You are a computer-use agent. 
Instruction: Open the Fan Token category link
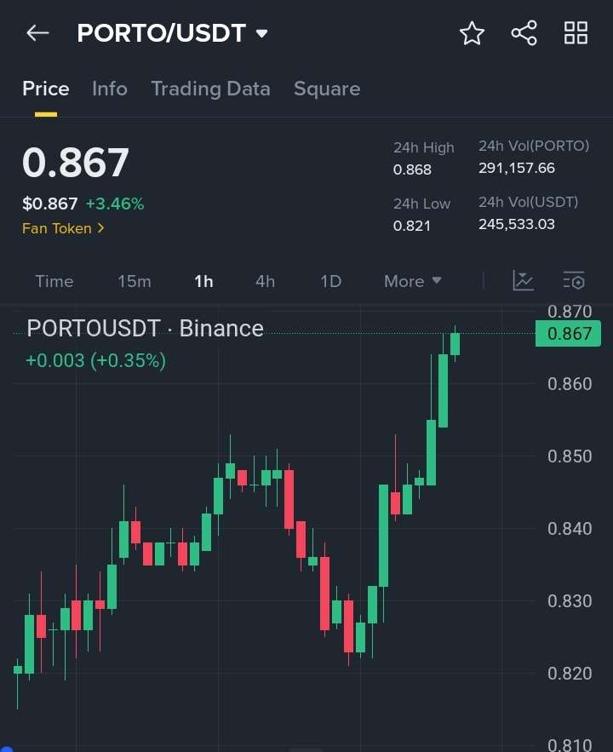point(63,228)
